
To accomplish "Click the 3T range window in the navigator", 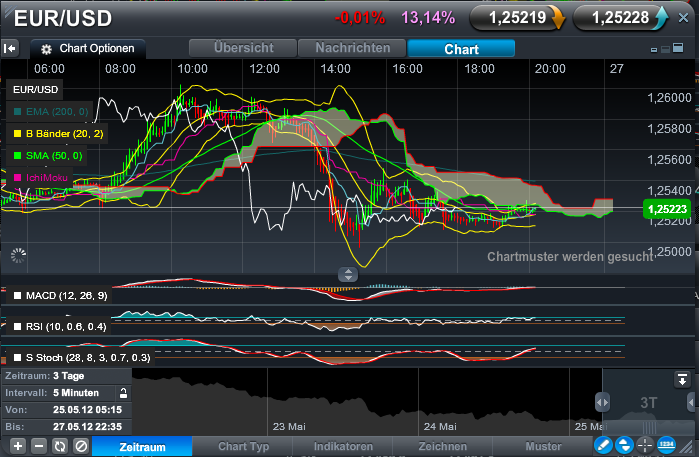I will [648, 403].
